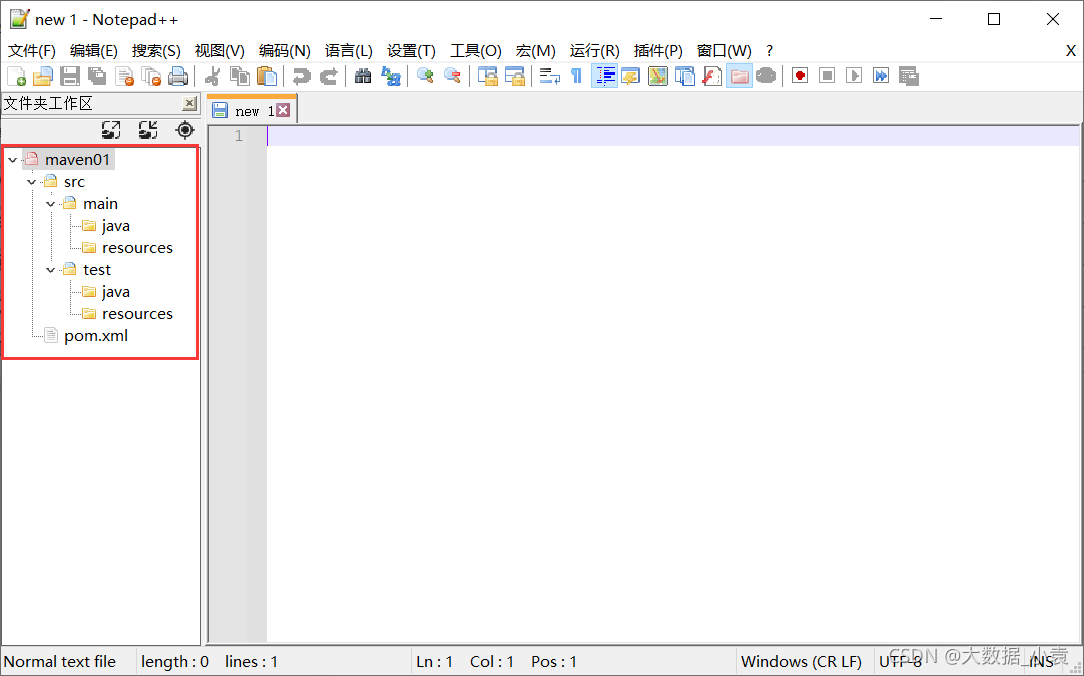The height and width of the screenshot is (676, 1084).
Task: Toggle Show All Characters pilcrow icon
Action: [x=577, y=76]
